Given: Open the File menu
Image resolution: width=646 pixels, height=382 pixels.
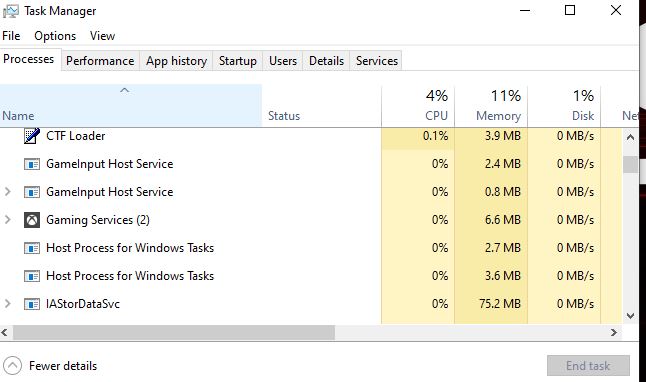Looking at the screenshot, I should click(11, 36).
